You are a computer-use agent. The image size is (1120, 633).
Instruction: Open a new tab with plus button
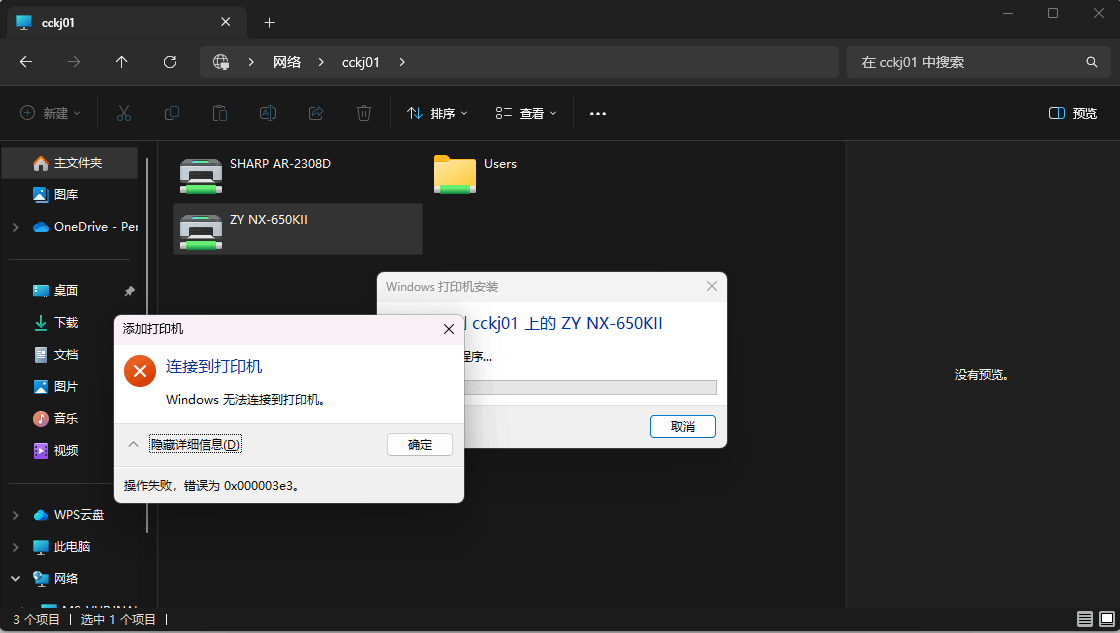click(269, 23)
